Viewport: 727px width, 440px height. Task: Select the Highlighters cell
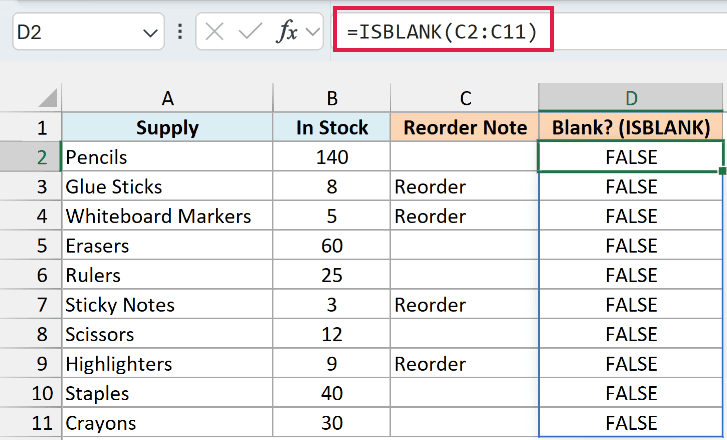(x=167, y=364)
